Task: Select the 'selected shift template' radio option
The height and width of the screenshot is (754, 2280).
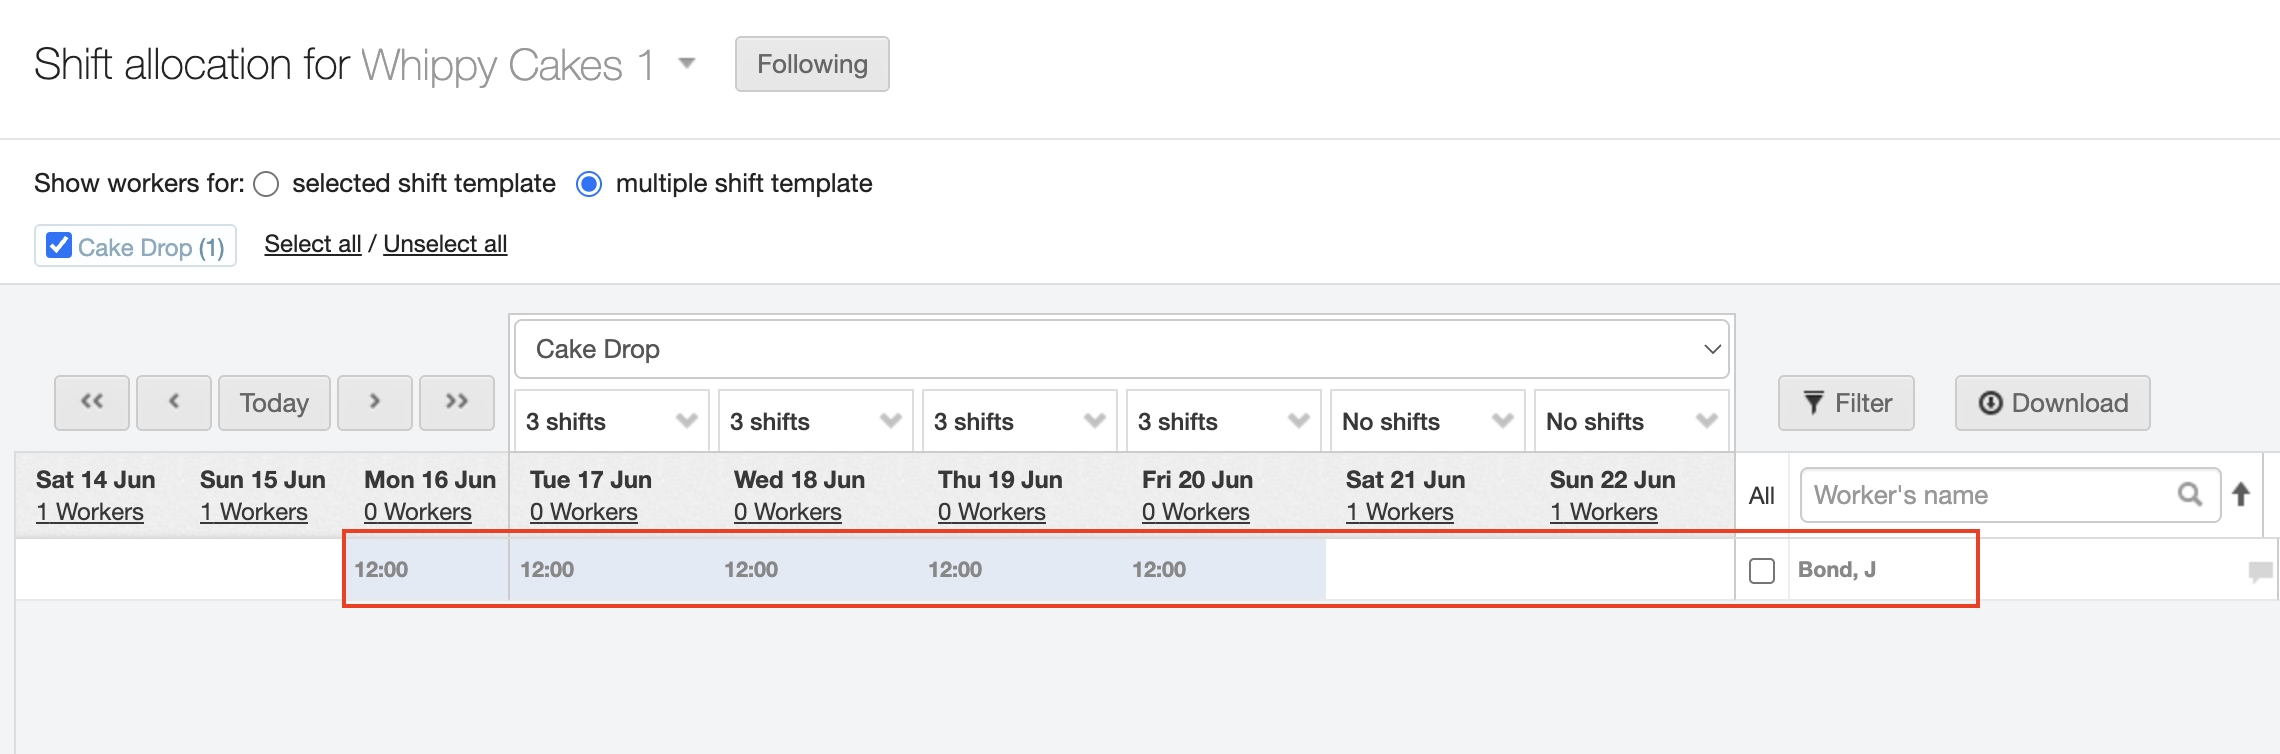Action: coord(266,184)
